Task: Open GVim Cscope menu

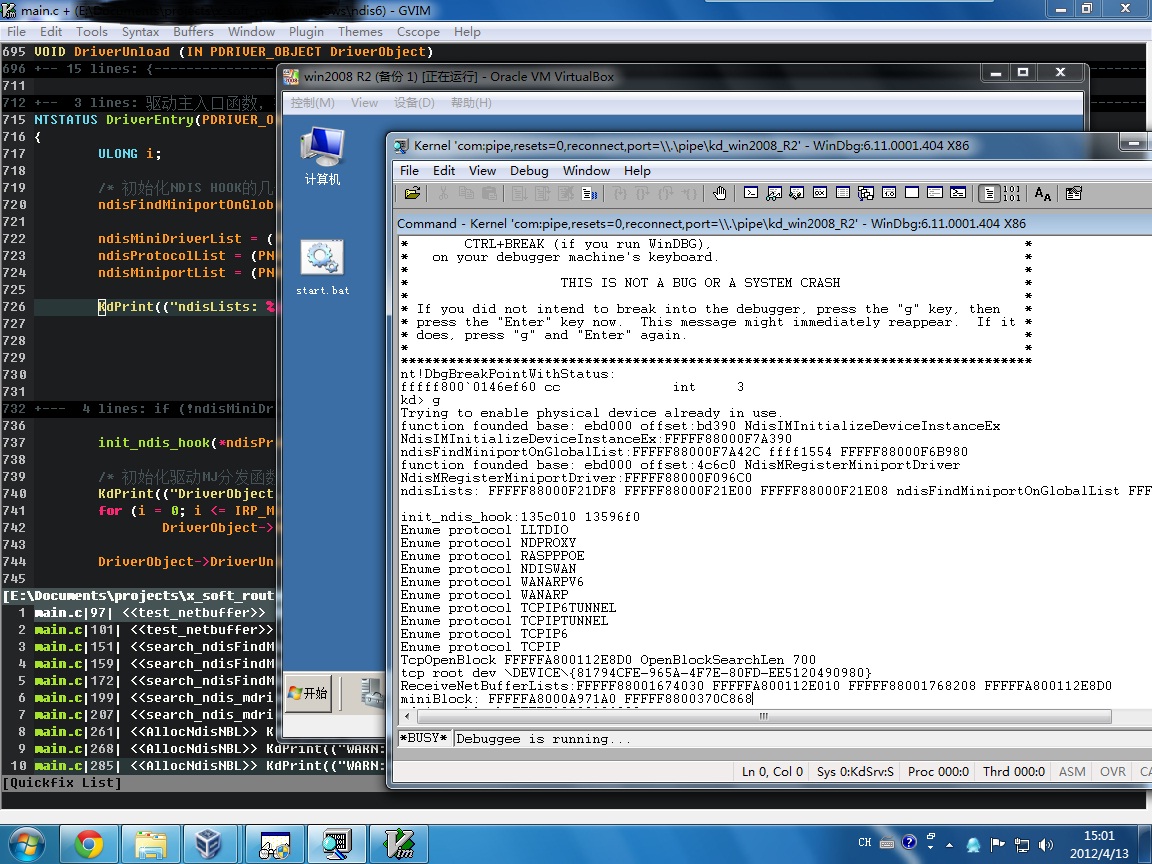Action: coord(418,32)
